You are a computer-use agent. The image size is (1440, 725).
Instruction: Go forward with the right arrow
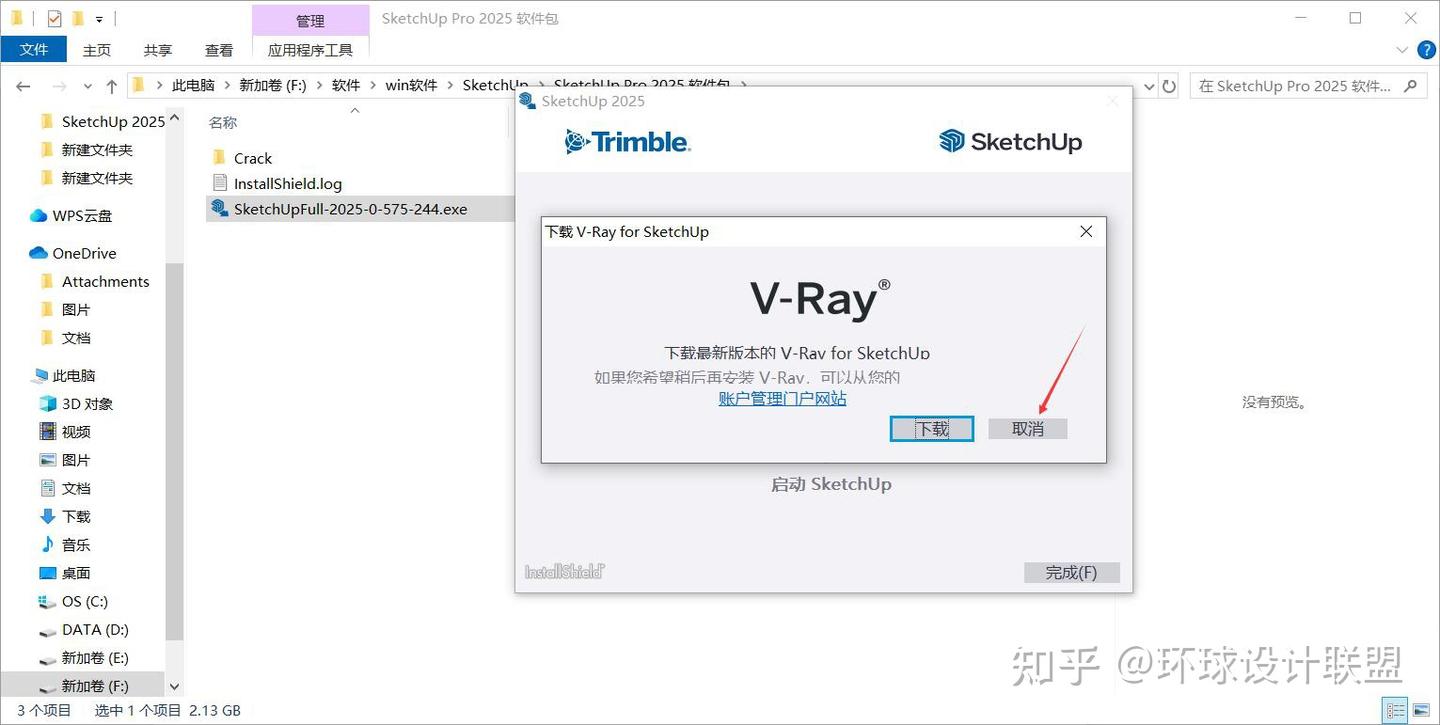click(x=59, y=86)
